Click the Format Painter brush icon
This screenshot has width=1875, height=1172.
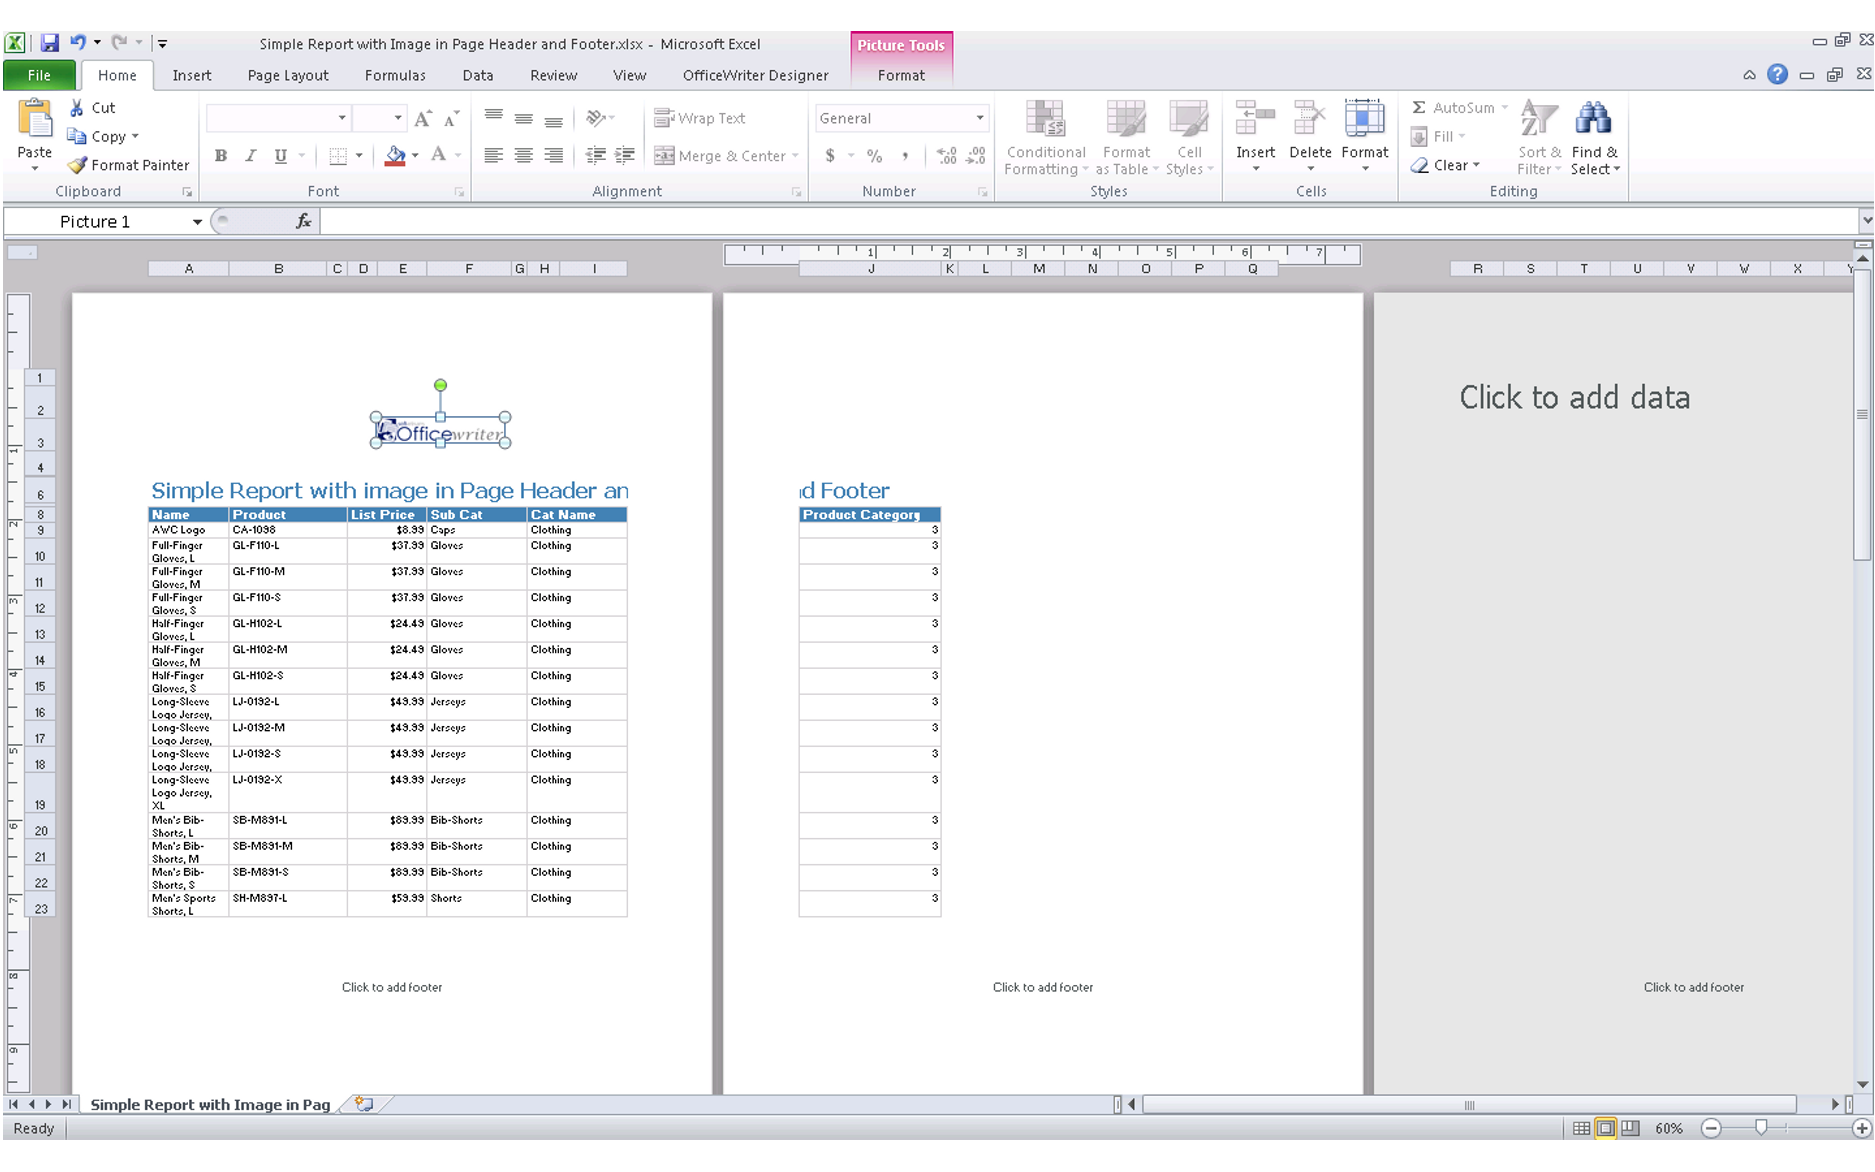77,165
